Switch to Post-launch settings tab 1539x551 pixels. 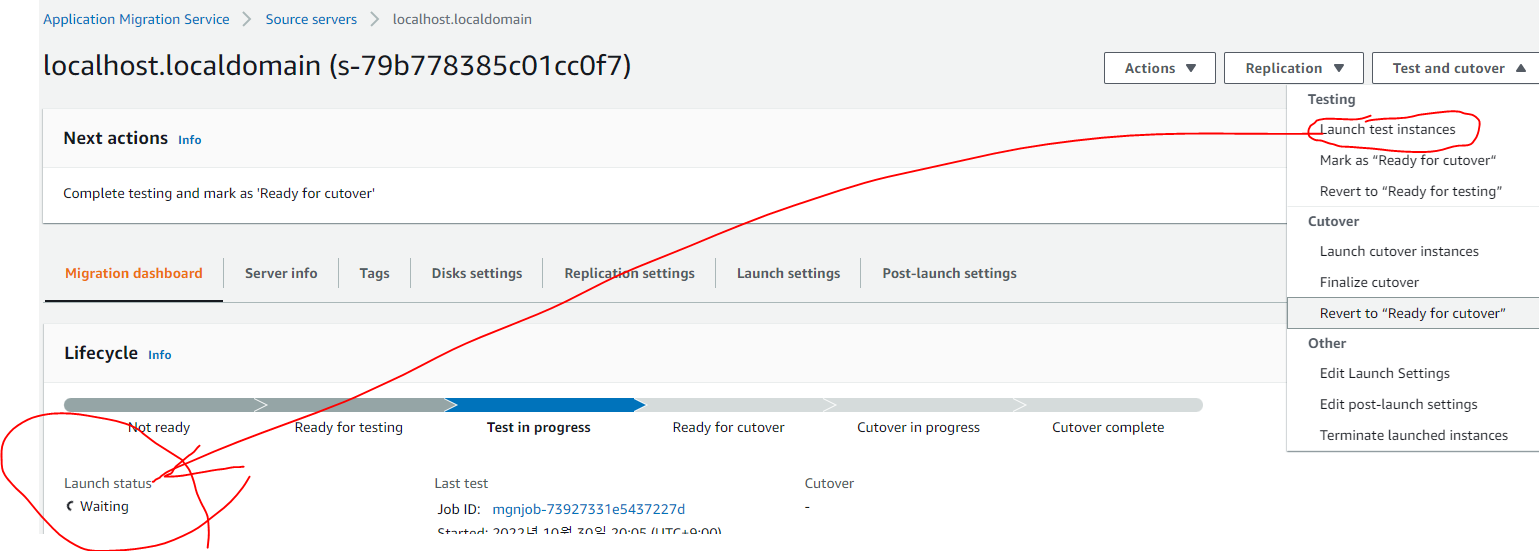[949, 273]
